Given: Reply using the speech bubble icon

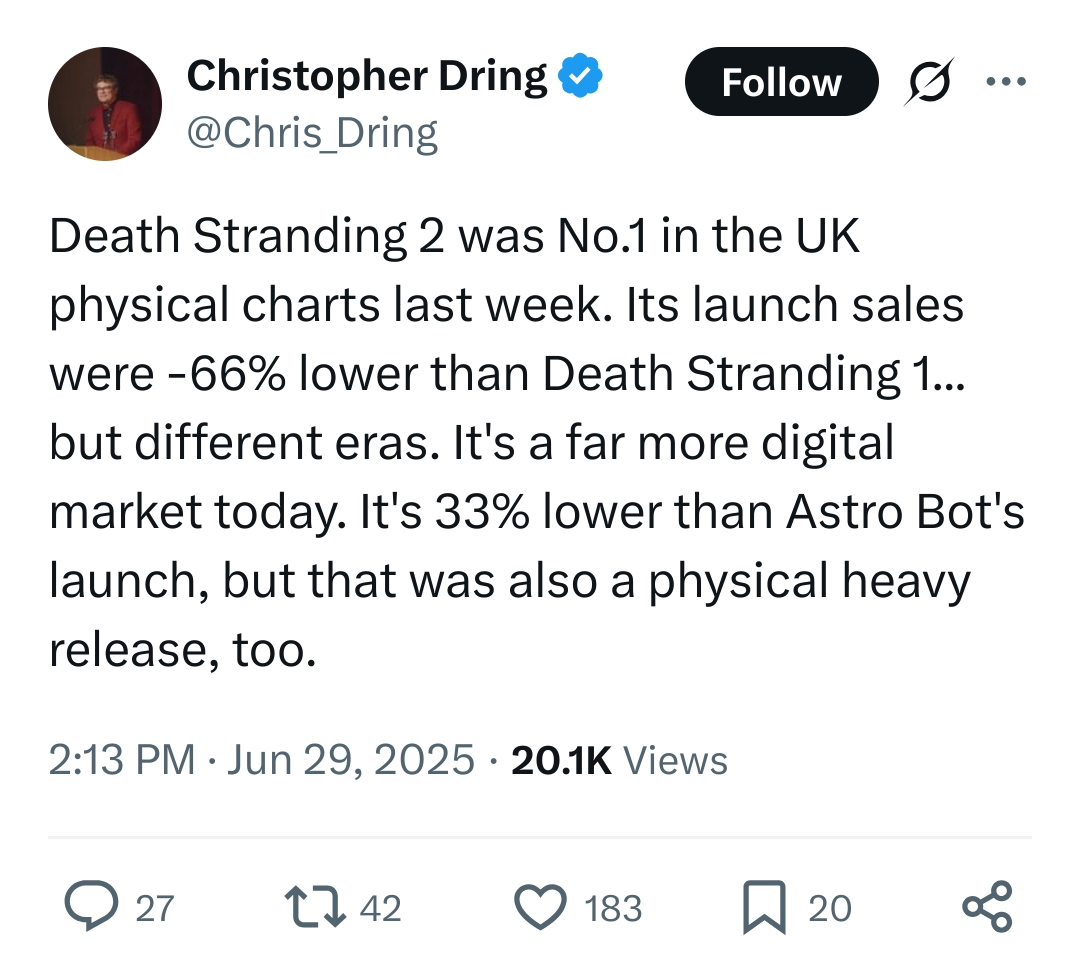Looking at the screenshot, I should (x=91, y=906).
